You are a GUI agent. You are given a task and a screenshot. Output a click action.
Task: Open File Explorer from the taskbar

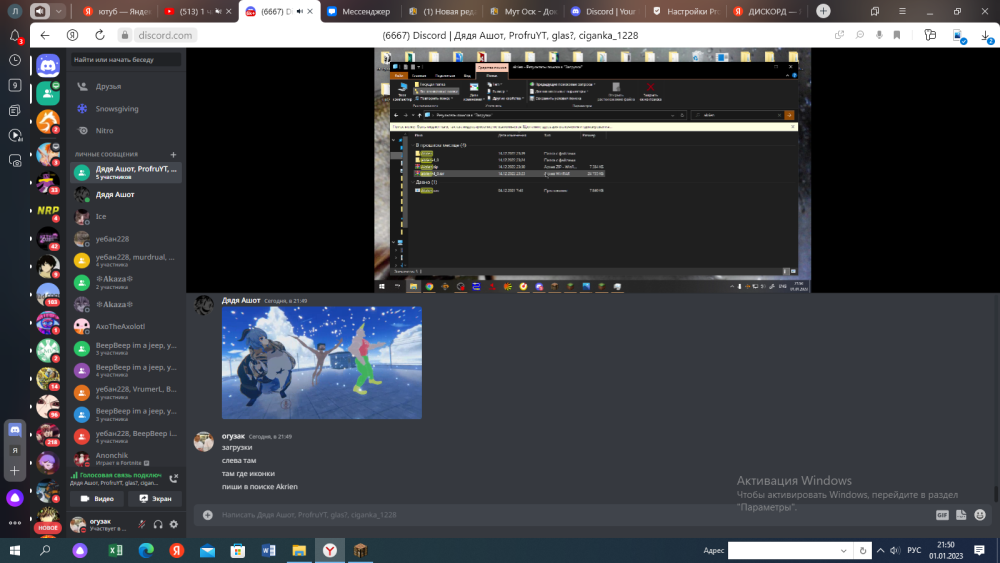[299, 550]
